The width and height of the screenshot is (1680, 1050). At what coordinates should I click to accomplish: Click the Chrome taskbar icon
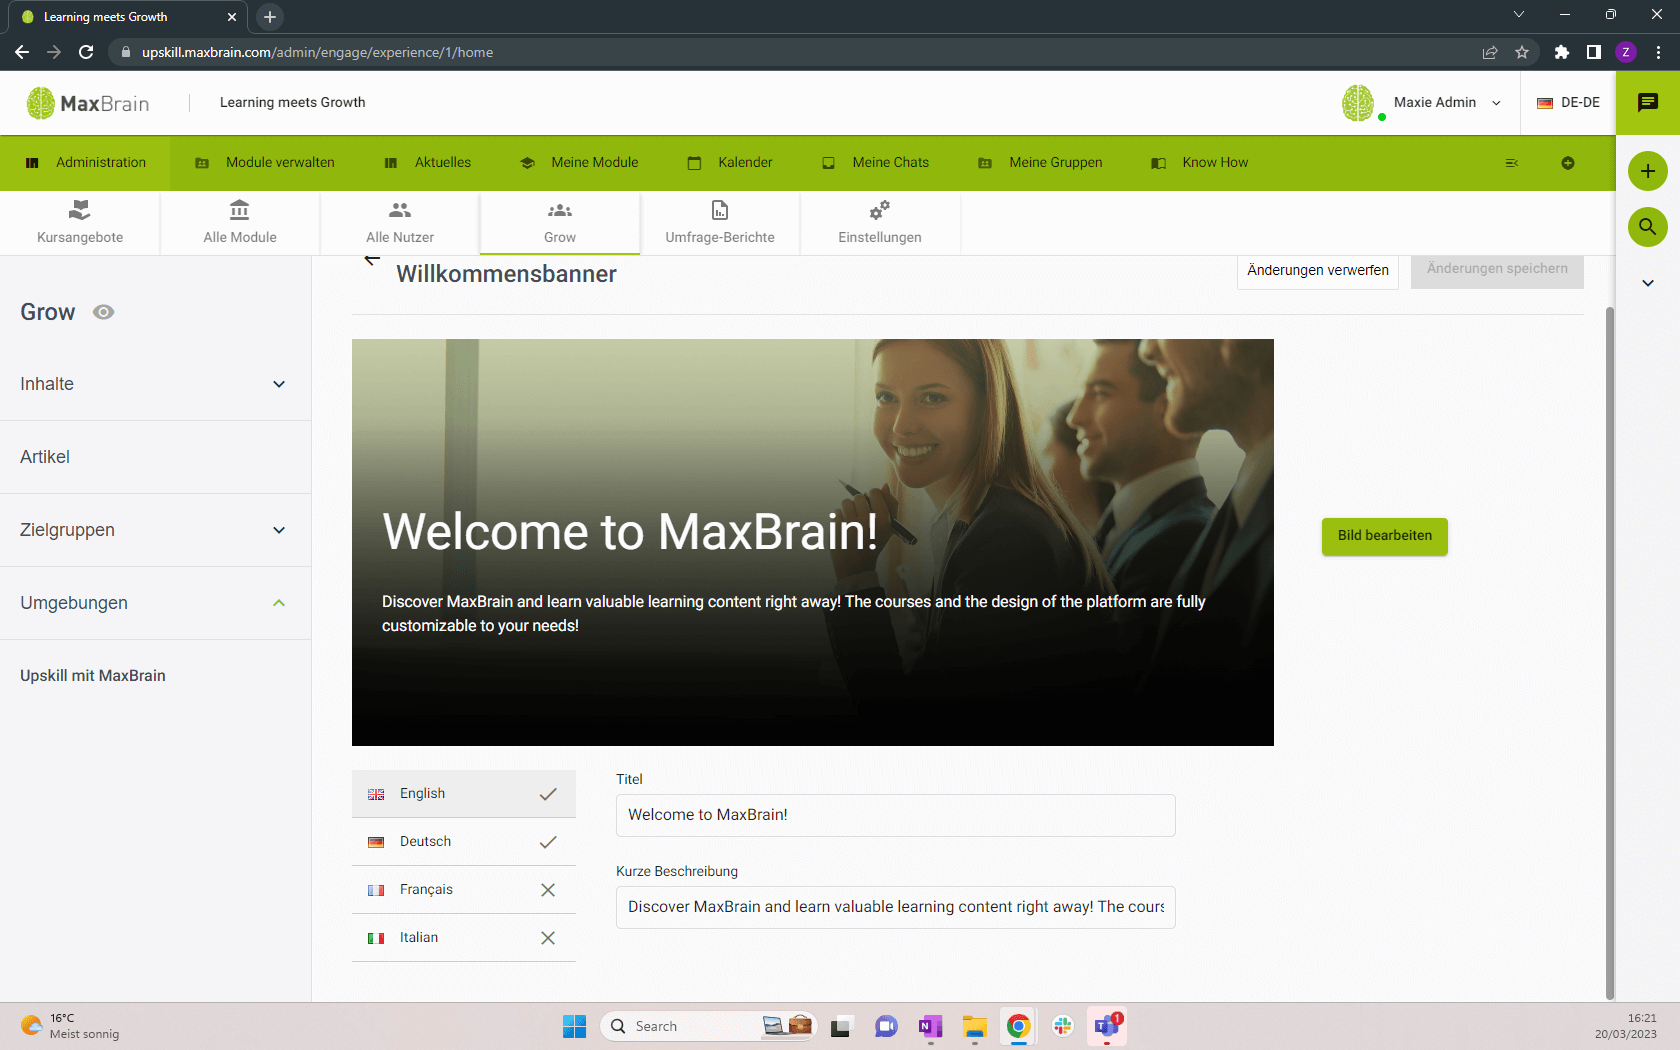1018,1026
